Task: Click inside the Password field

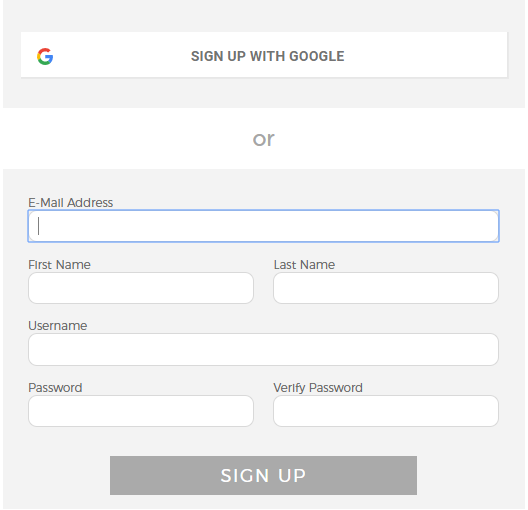Action: (141, 411)
